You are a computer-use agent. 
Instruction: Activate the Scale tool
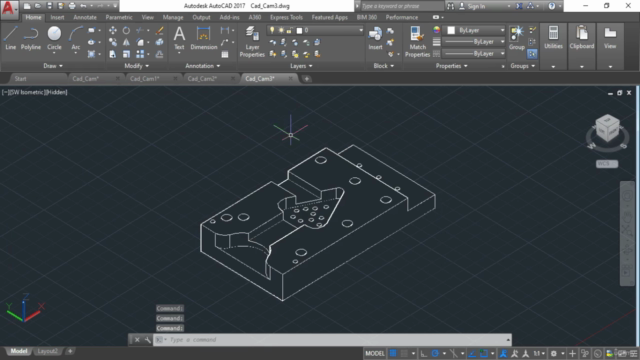coord(127,54)
